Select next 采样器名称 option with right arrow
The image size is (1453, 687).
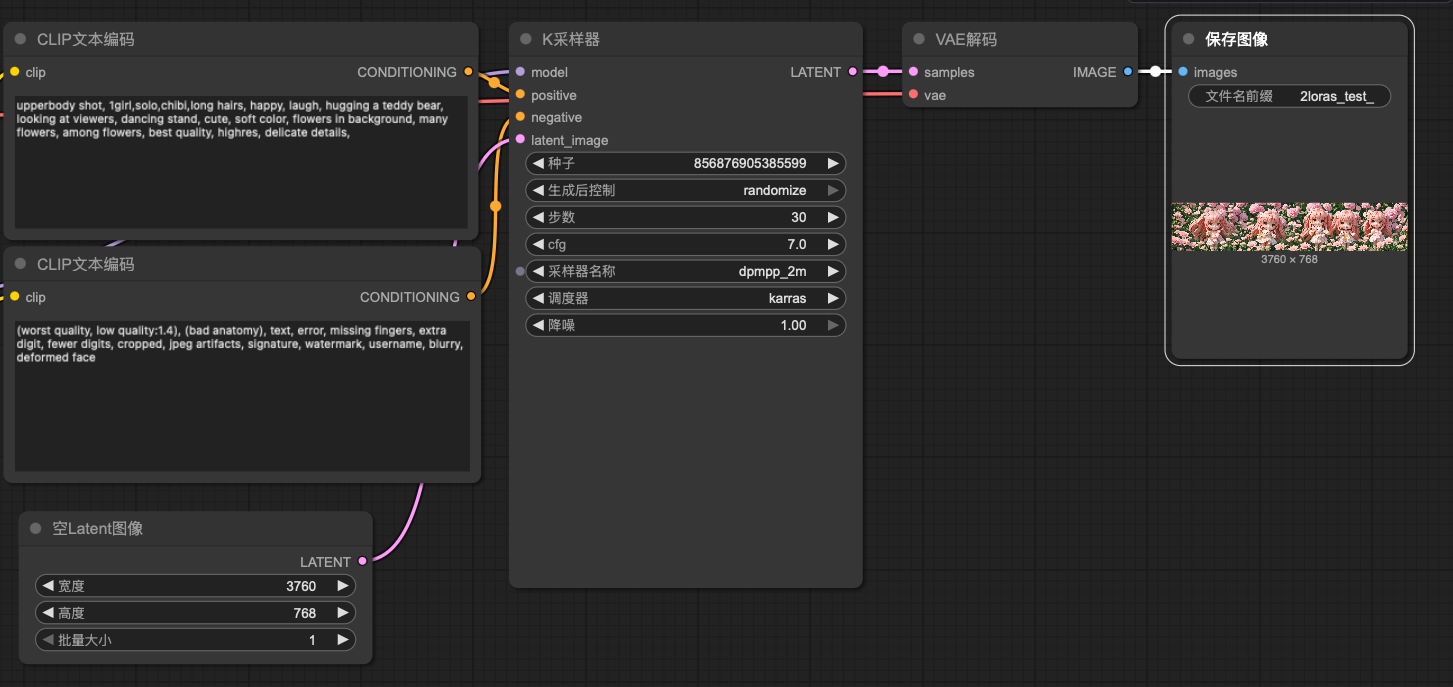click(x=833, y=271)
